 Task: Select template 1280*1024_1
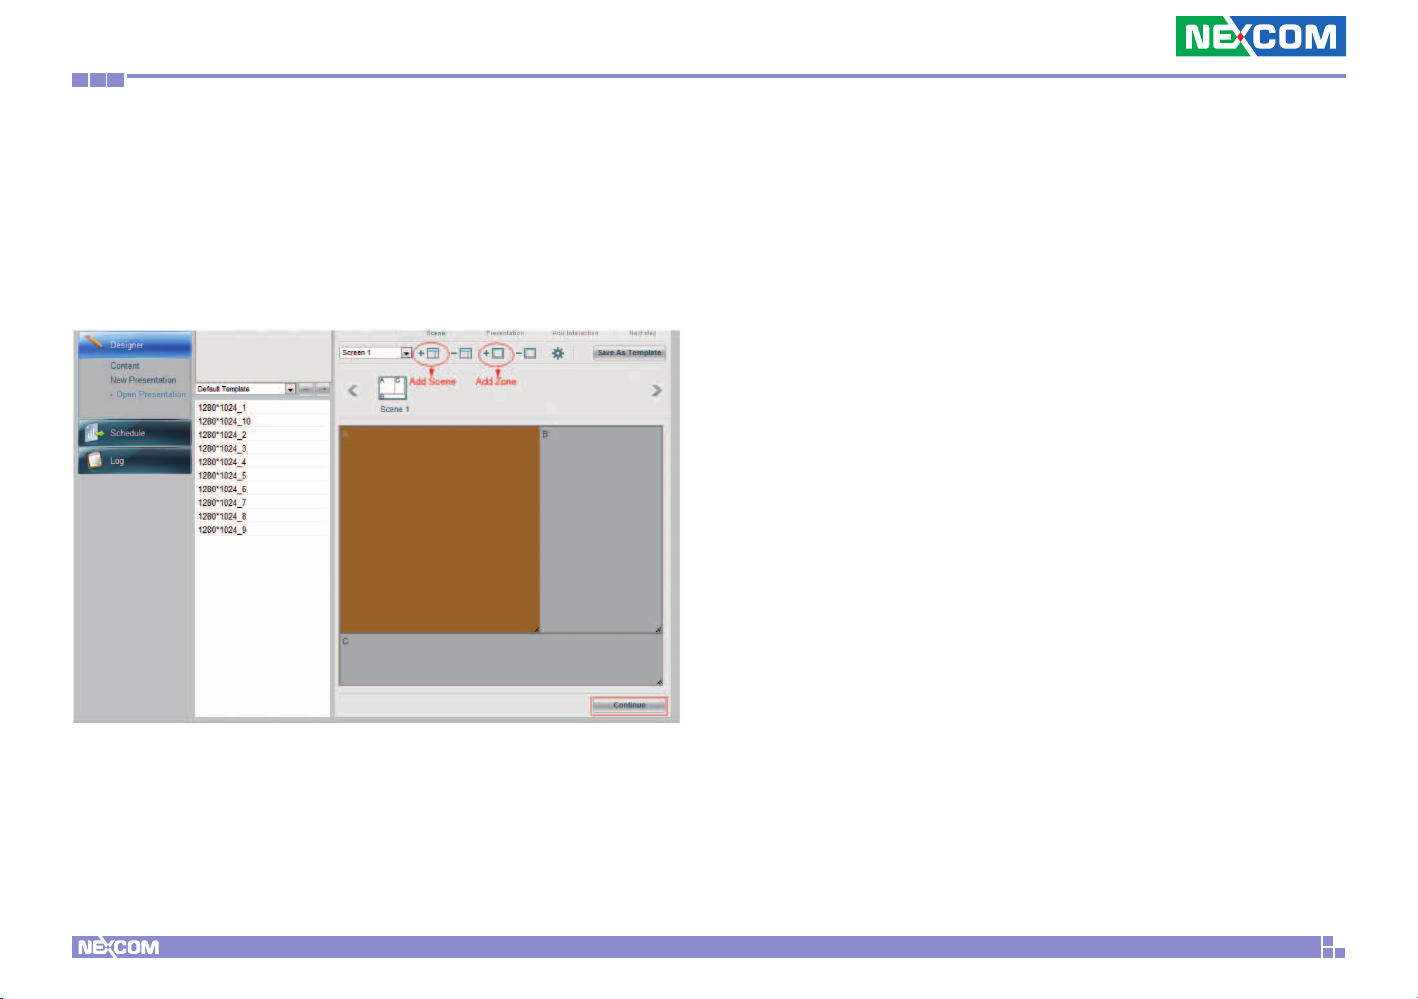262,408
